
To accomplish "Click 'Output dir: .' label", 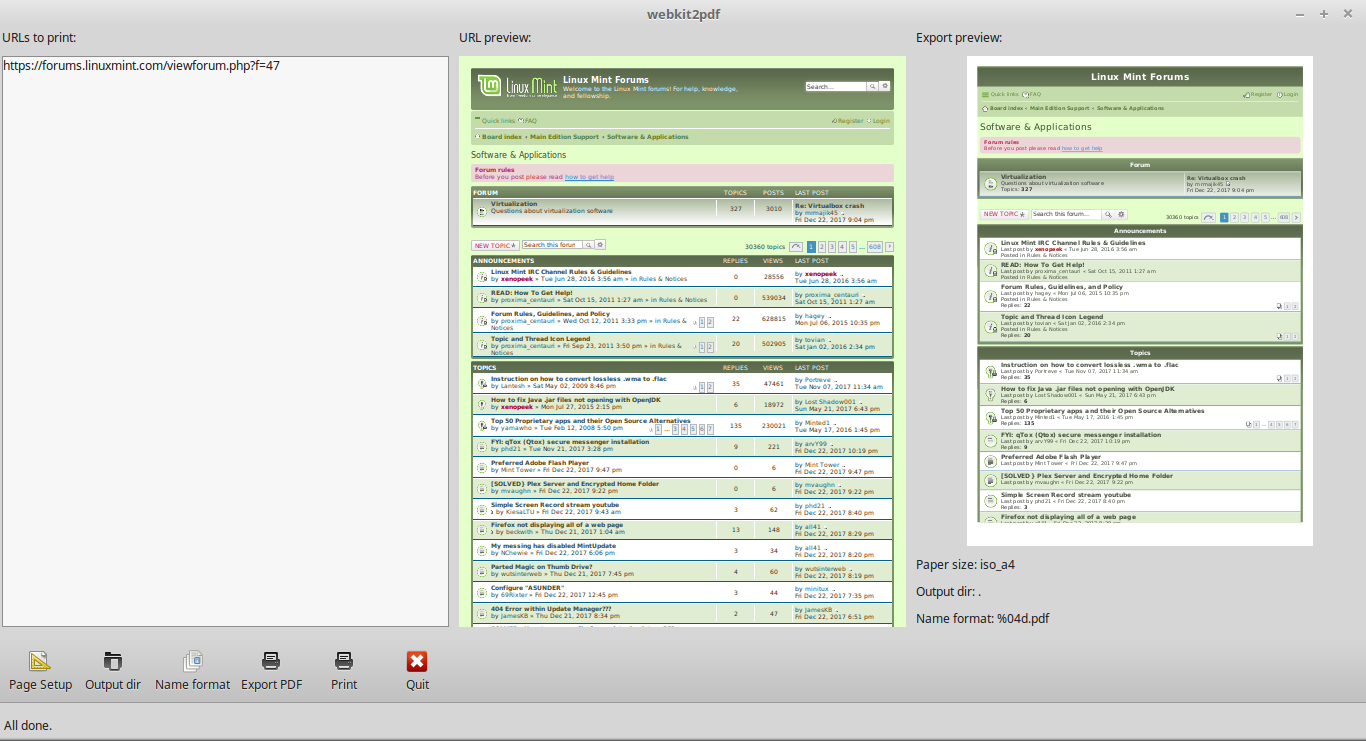I will [948, 592].
